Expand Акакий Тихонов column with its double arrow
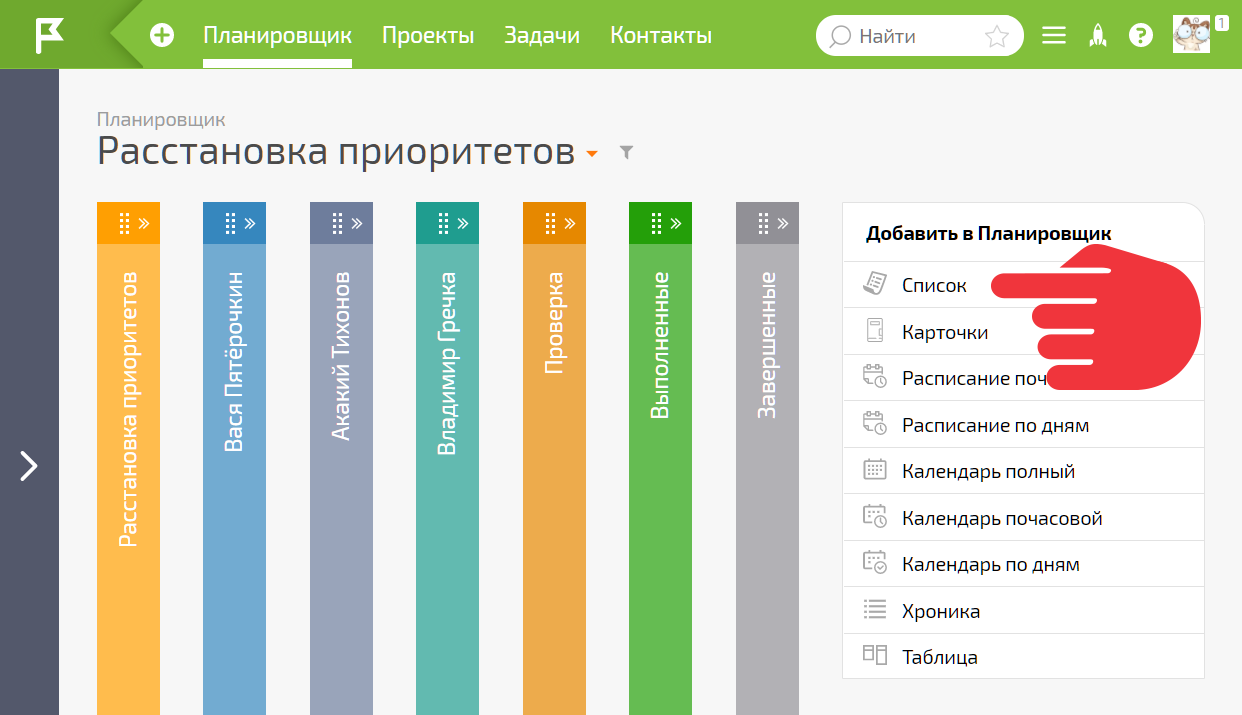 point(357,223)
